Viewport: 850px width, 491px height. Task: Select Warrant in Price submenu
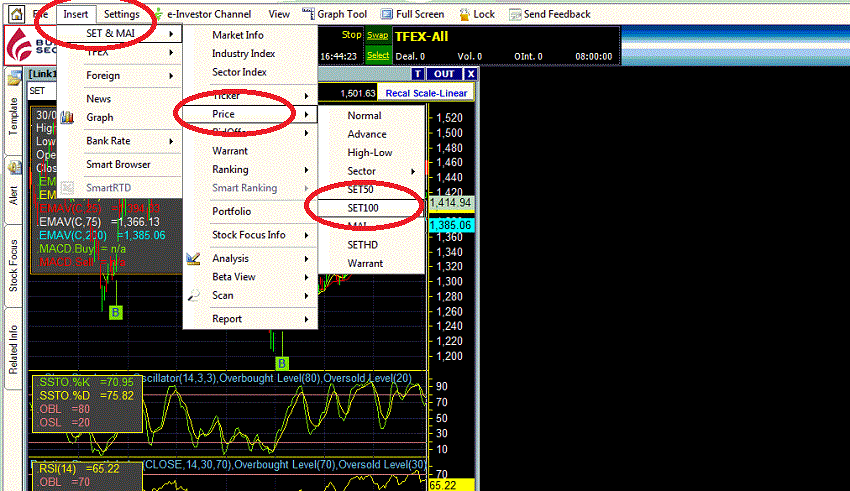click(371, 263)
